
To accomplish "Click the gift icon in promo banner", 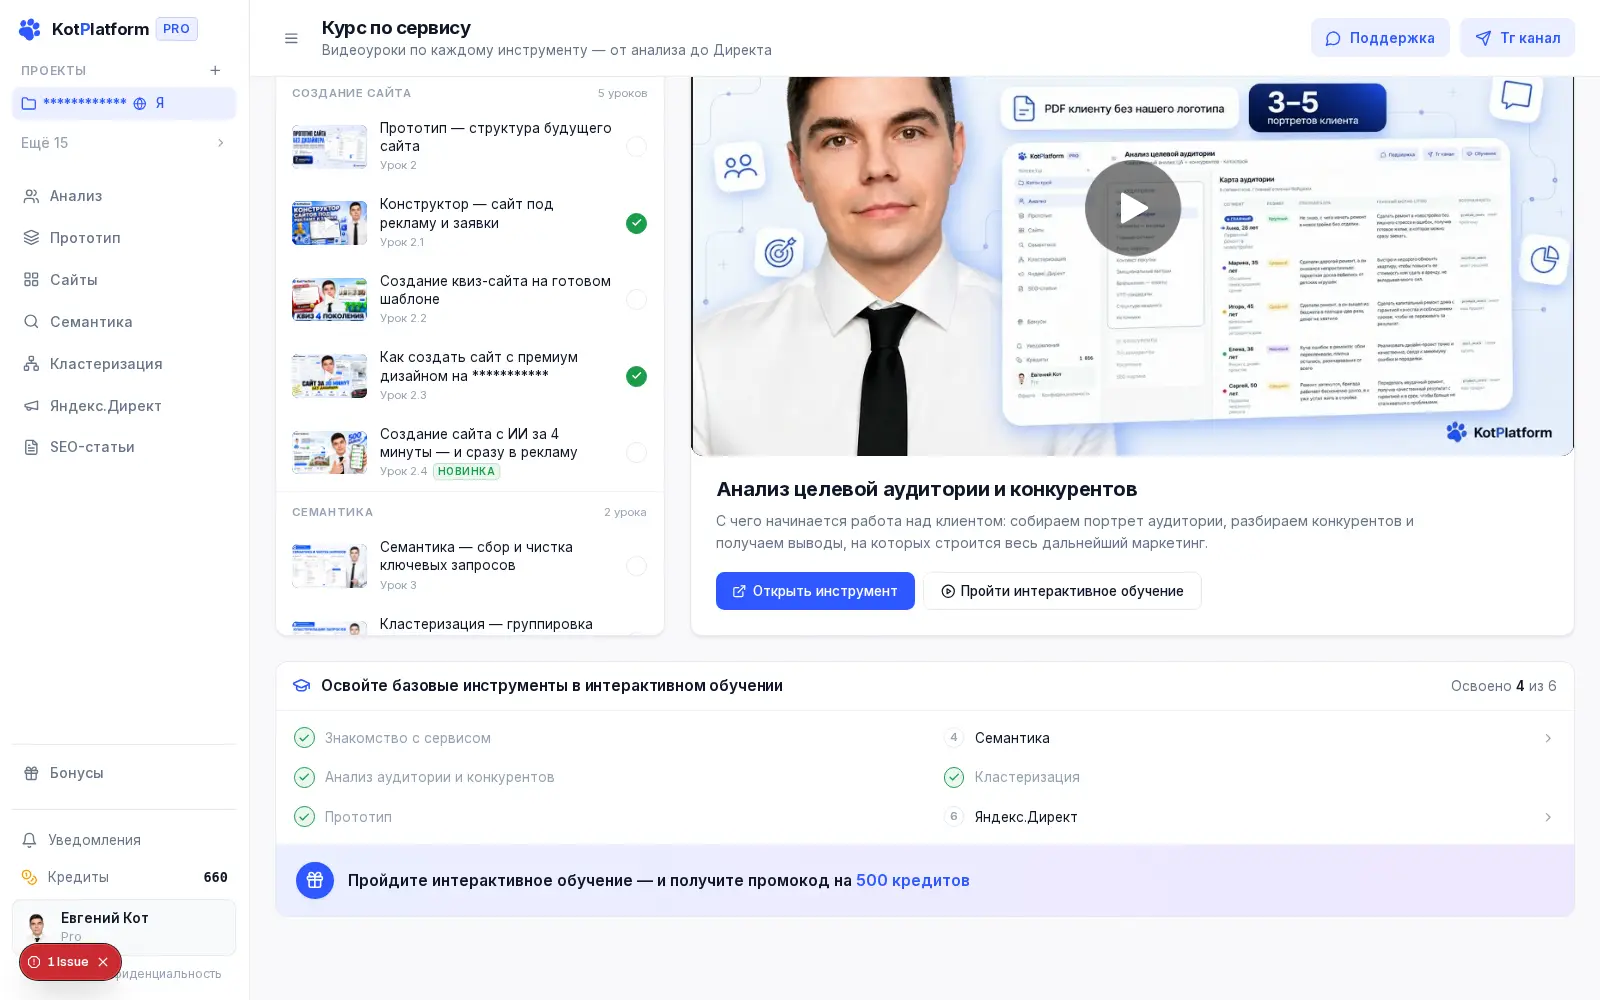I will pos(315,881).
